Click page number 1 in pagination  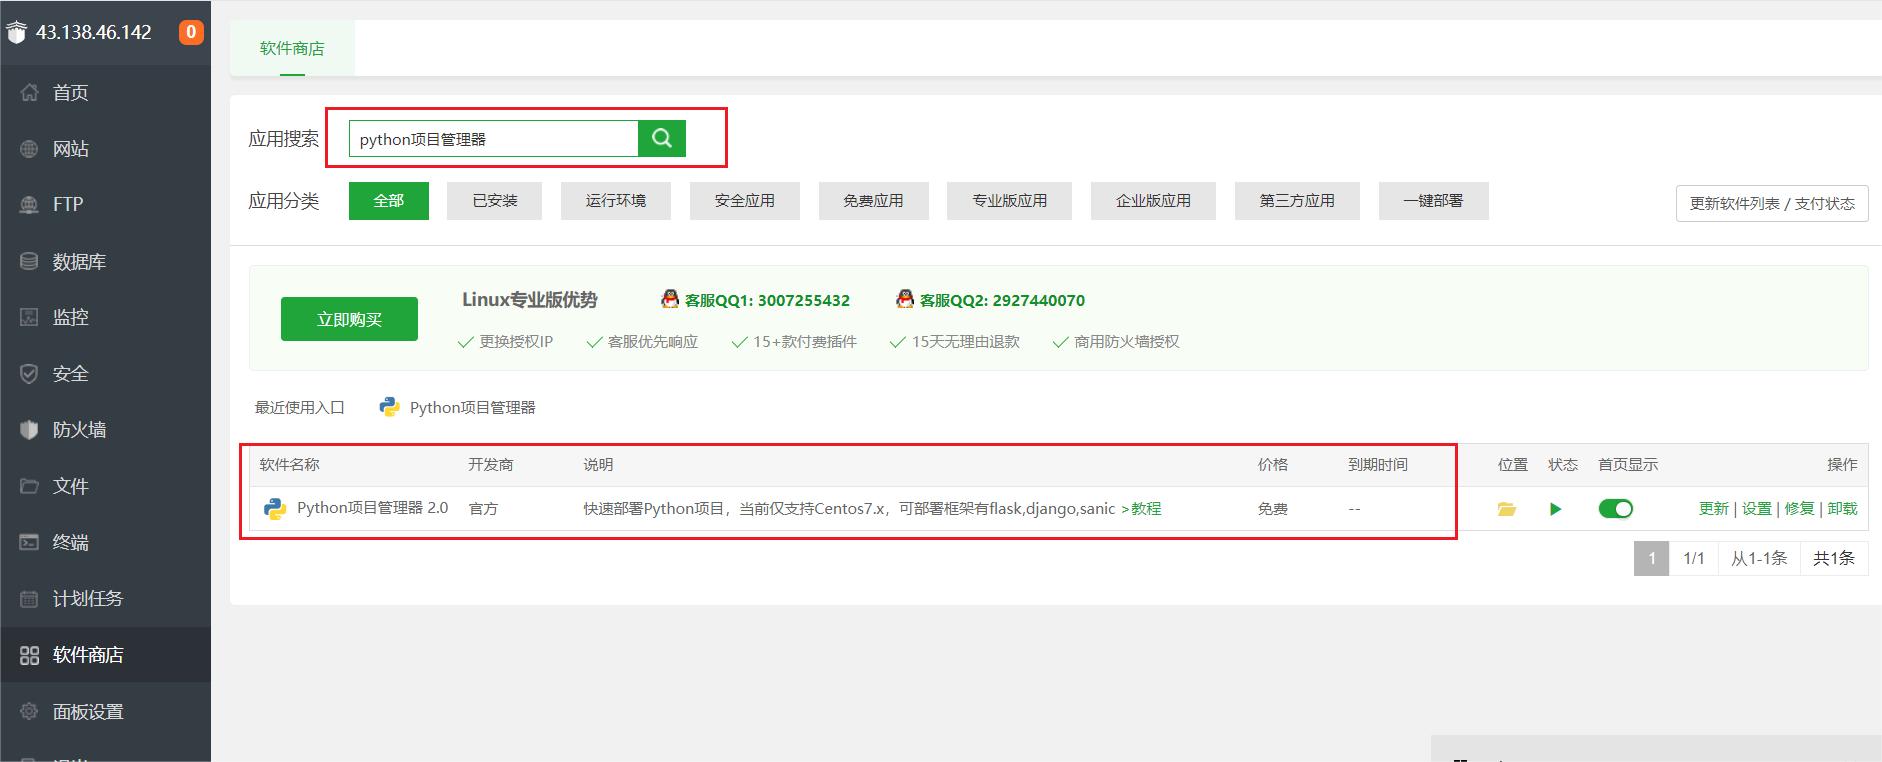1652,558
